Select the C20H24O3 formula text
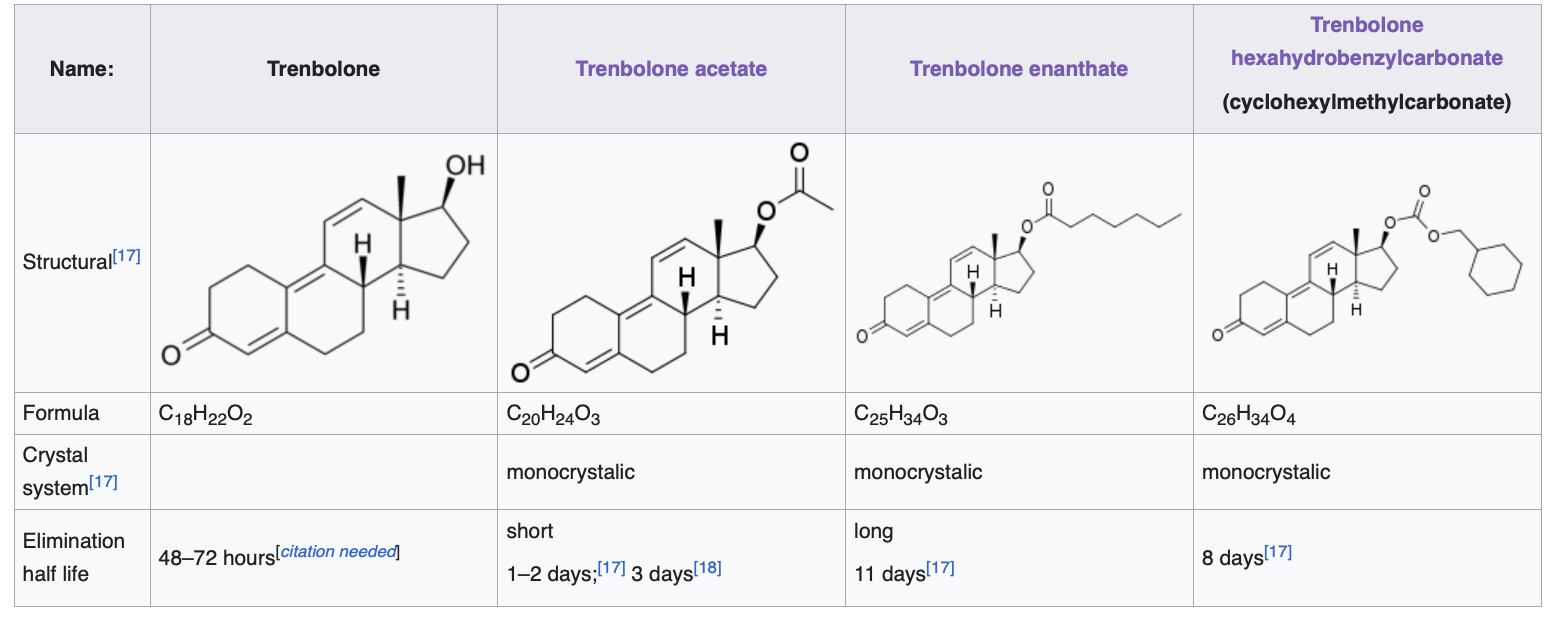 pyautogui.click(x=554, y=414)
